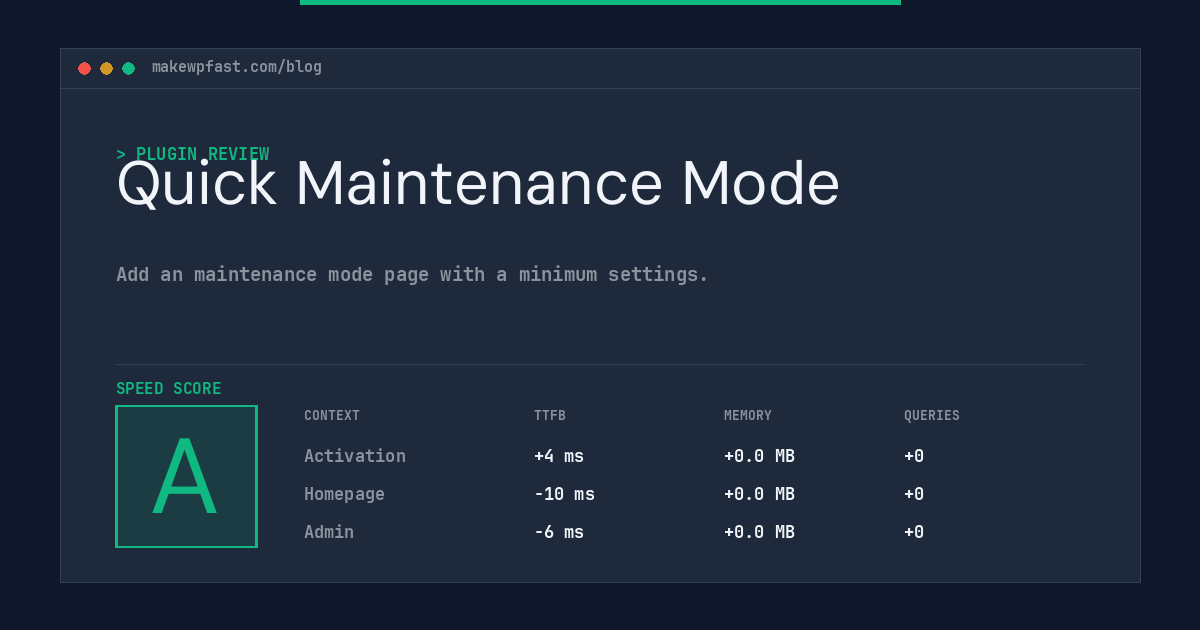Click the red window dot
Viewport: 1200px width, 630px height.
[84, 68]
